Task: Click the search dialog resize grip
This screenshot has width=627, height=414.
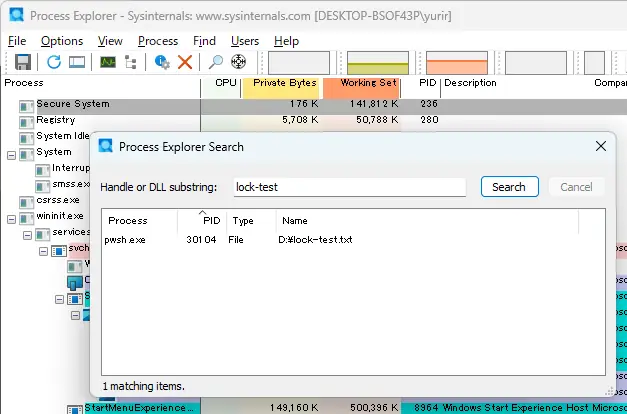Action: 609,390
